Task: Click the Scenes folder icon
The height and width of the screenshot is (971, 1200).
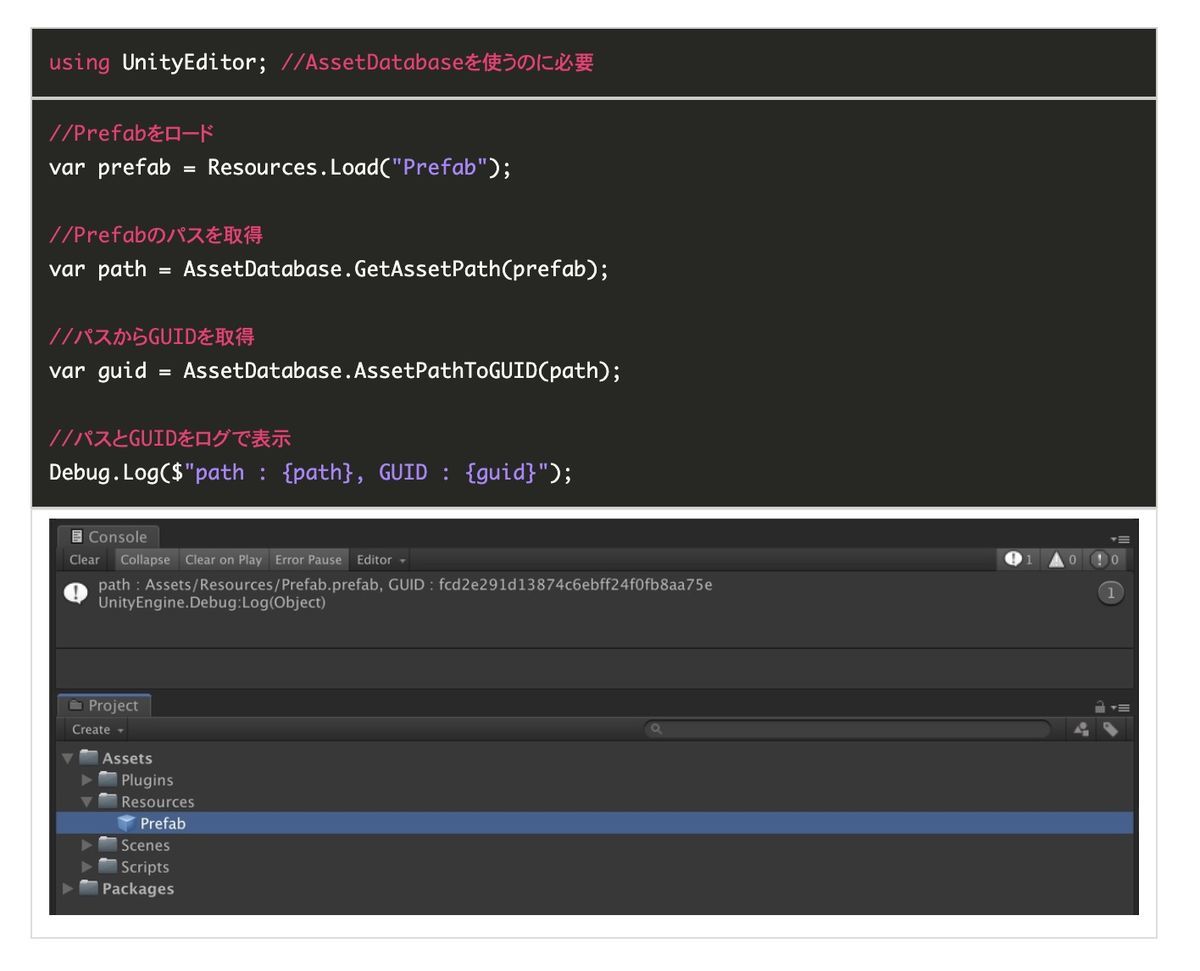Action: (107, 845)
